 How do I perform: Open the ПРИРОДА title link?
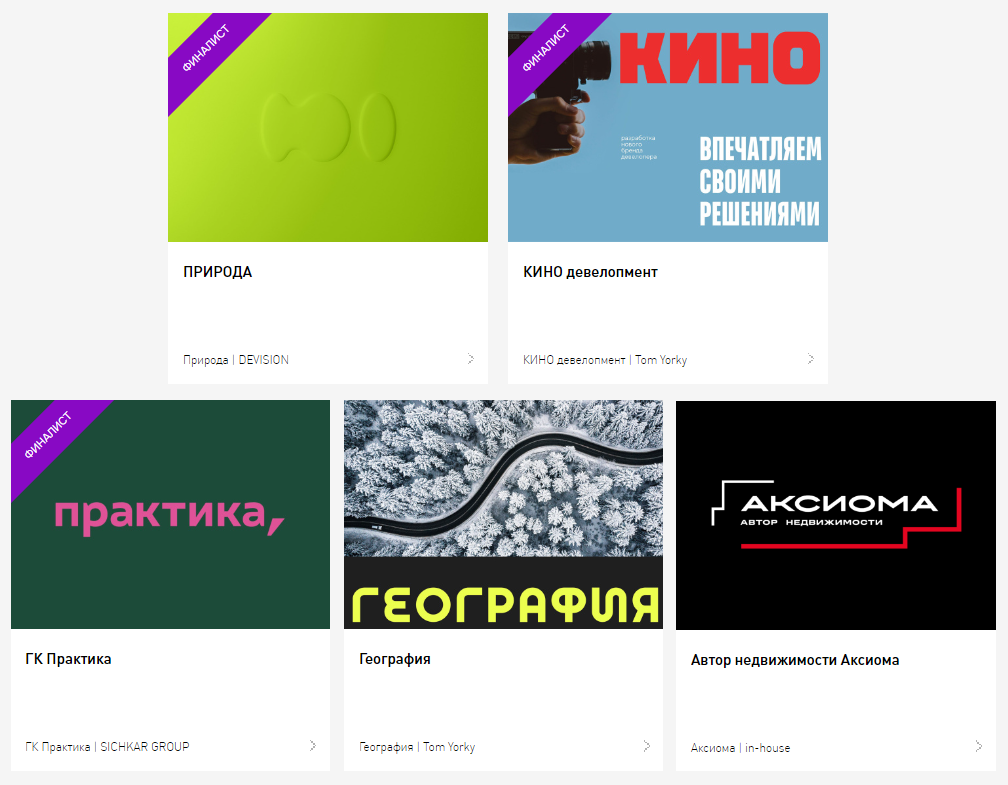[217, 272]
